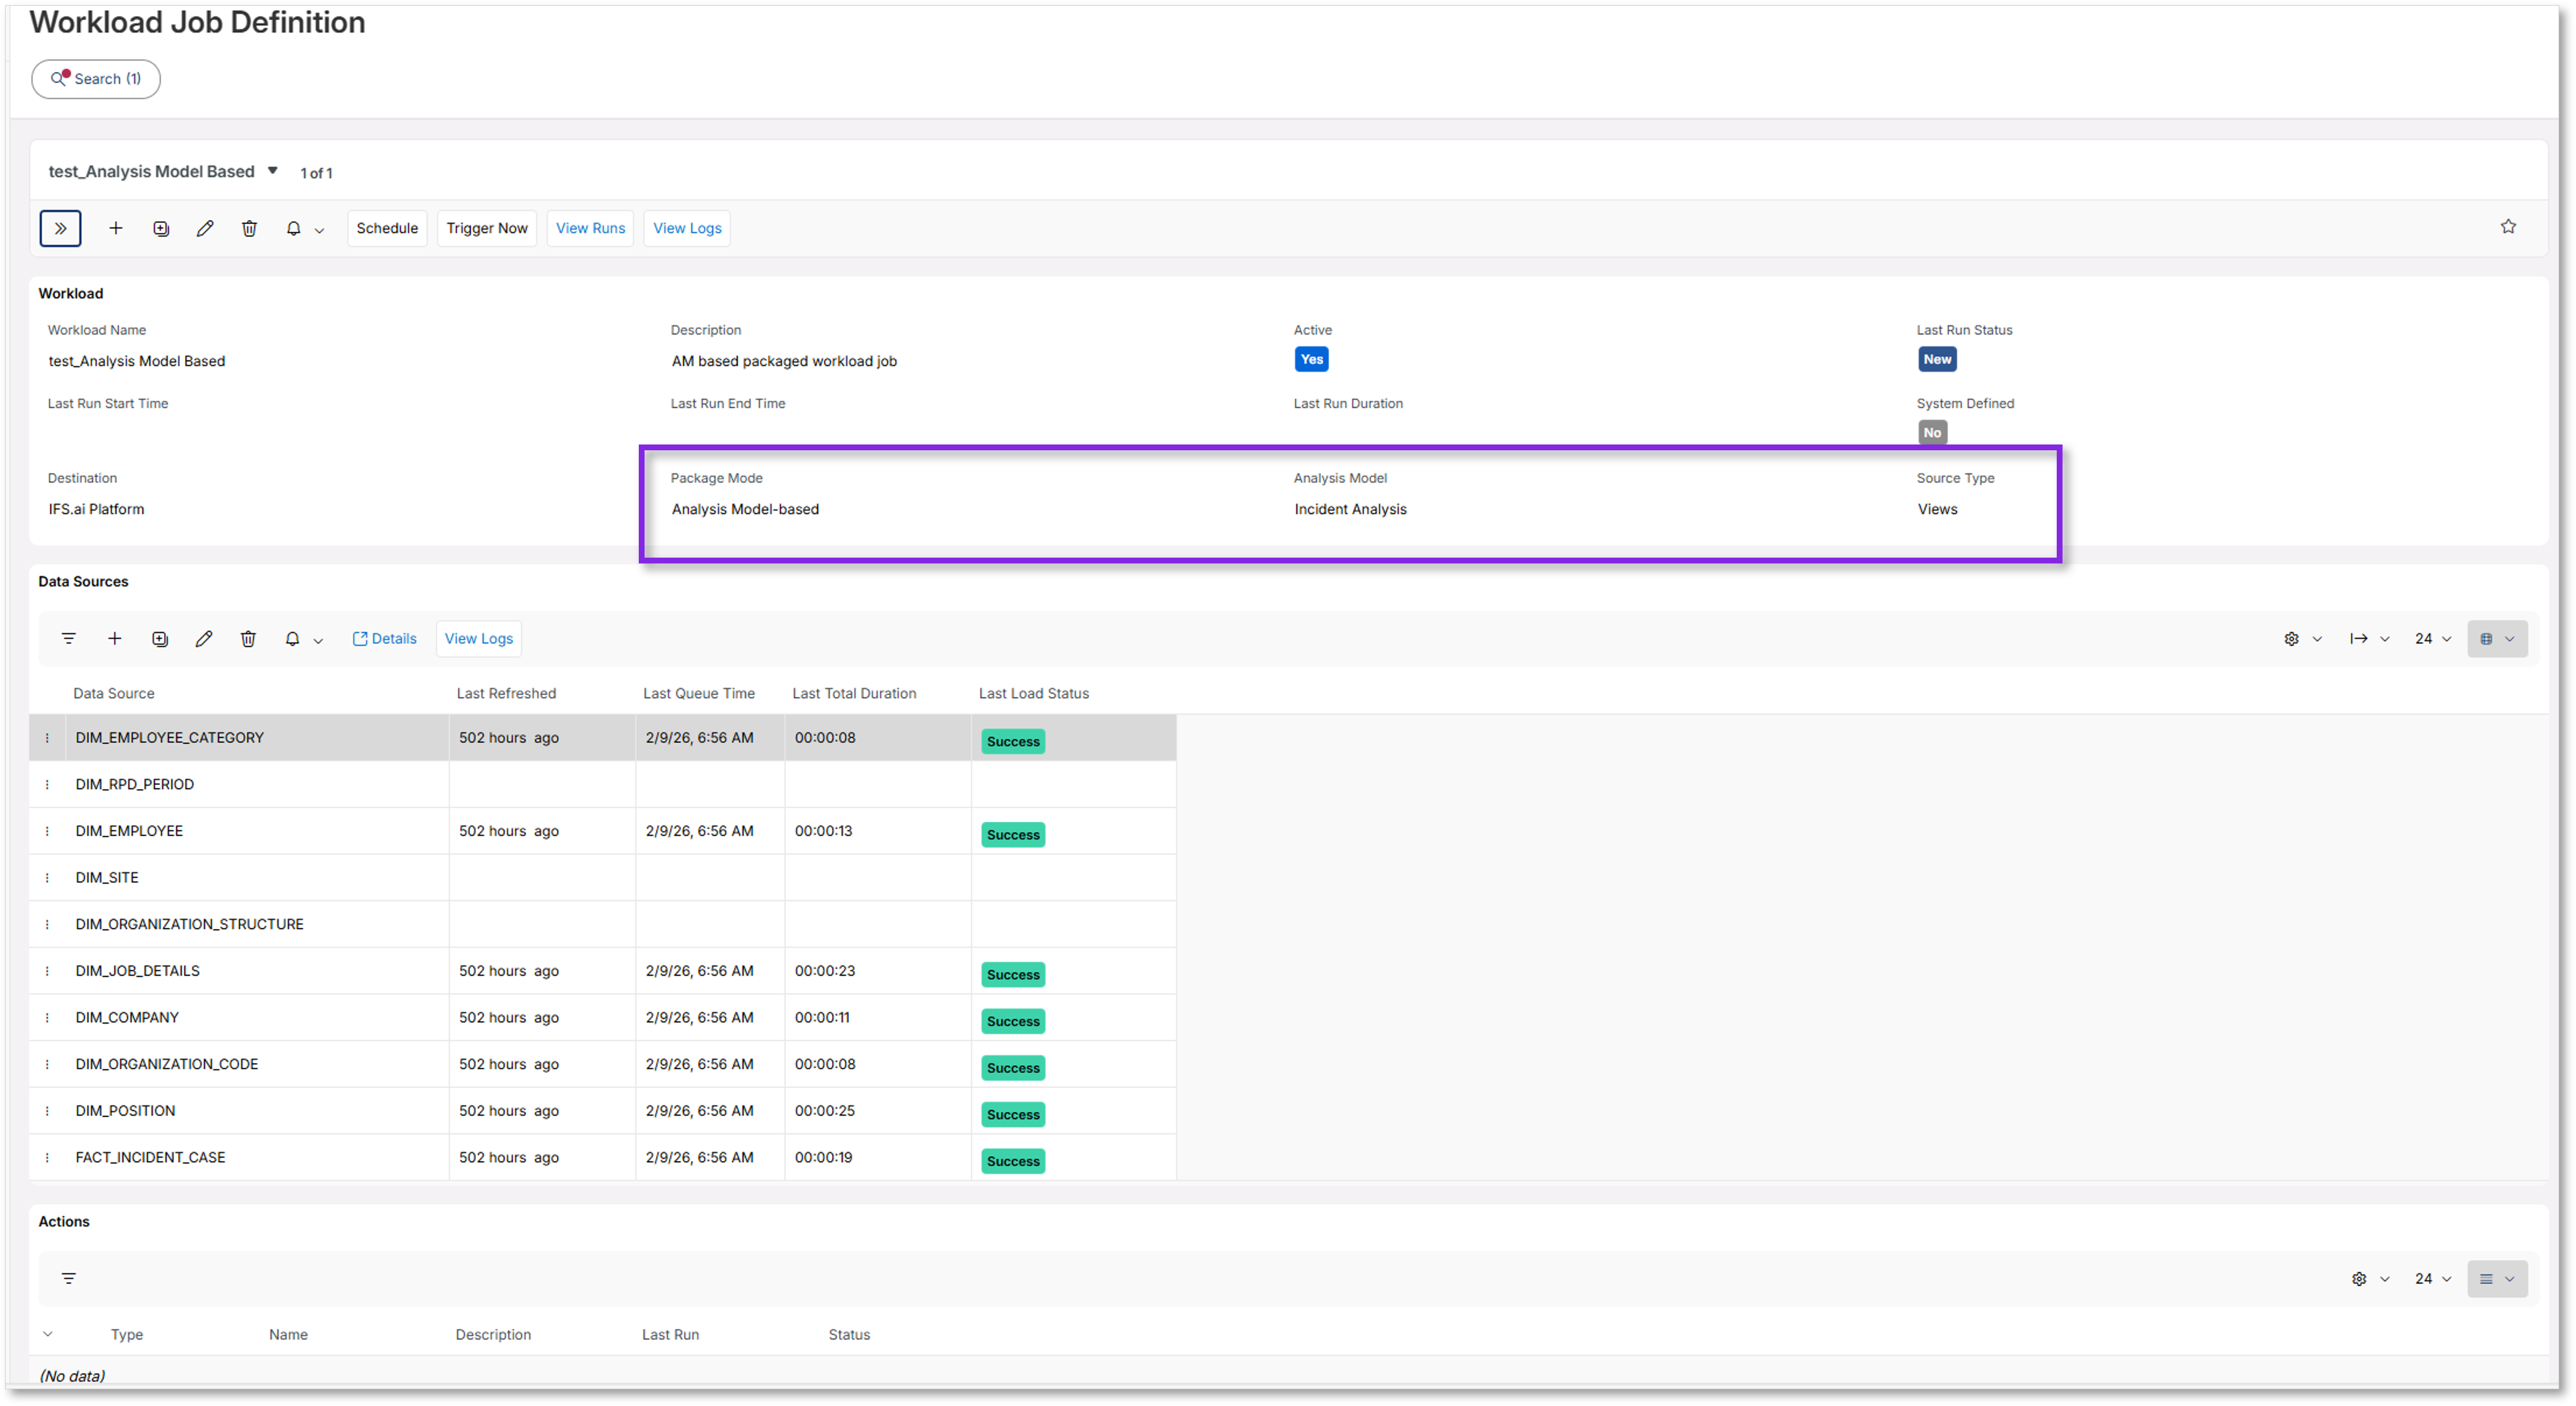Open the Search (1) filter
Image resolution: width=2576 pixels, height=1406 pixels.
[x=96, y=79]
